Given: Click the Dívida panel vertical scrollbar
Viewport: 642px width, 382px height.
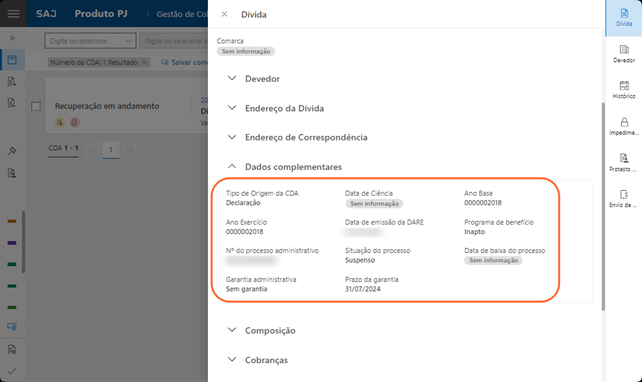Looking at the screenshot, I should 603,207.
